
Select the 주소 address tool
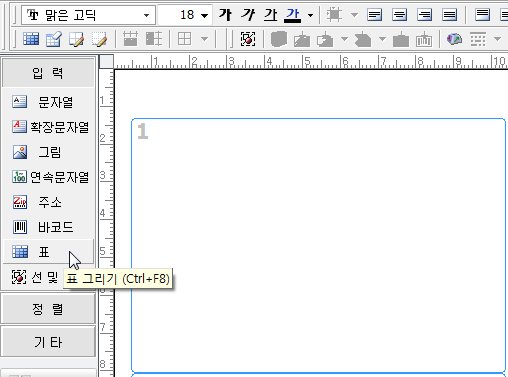point(48,202)
